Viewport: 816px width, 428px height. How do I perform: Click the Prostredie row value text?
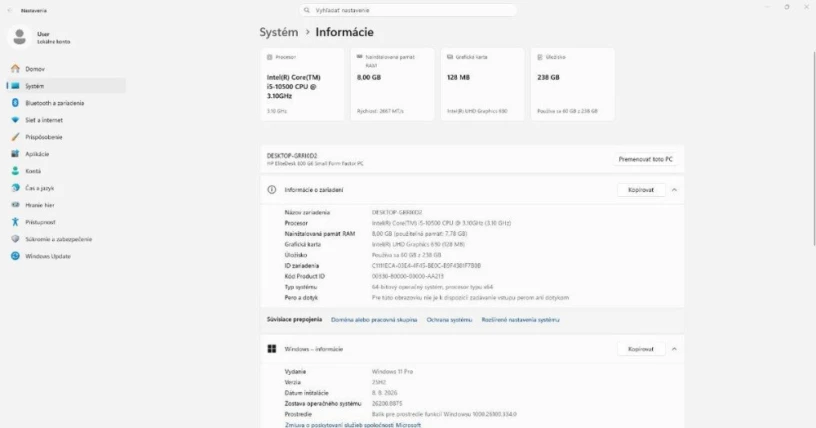tap(444, 414)
